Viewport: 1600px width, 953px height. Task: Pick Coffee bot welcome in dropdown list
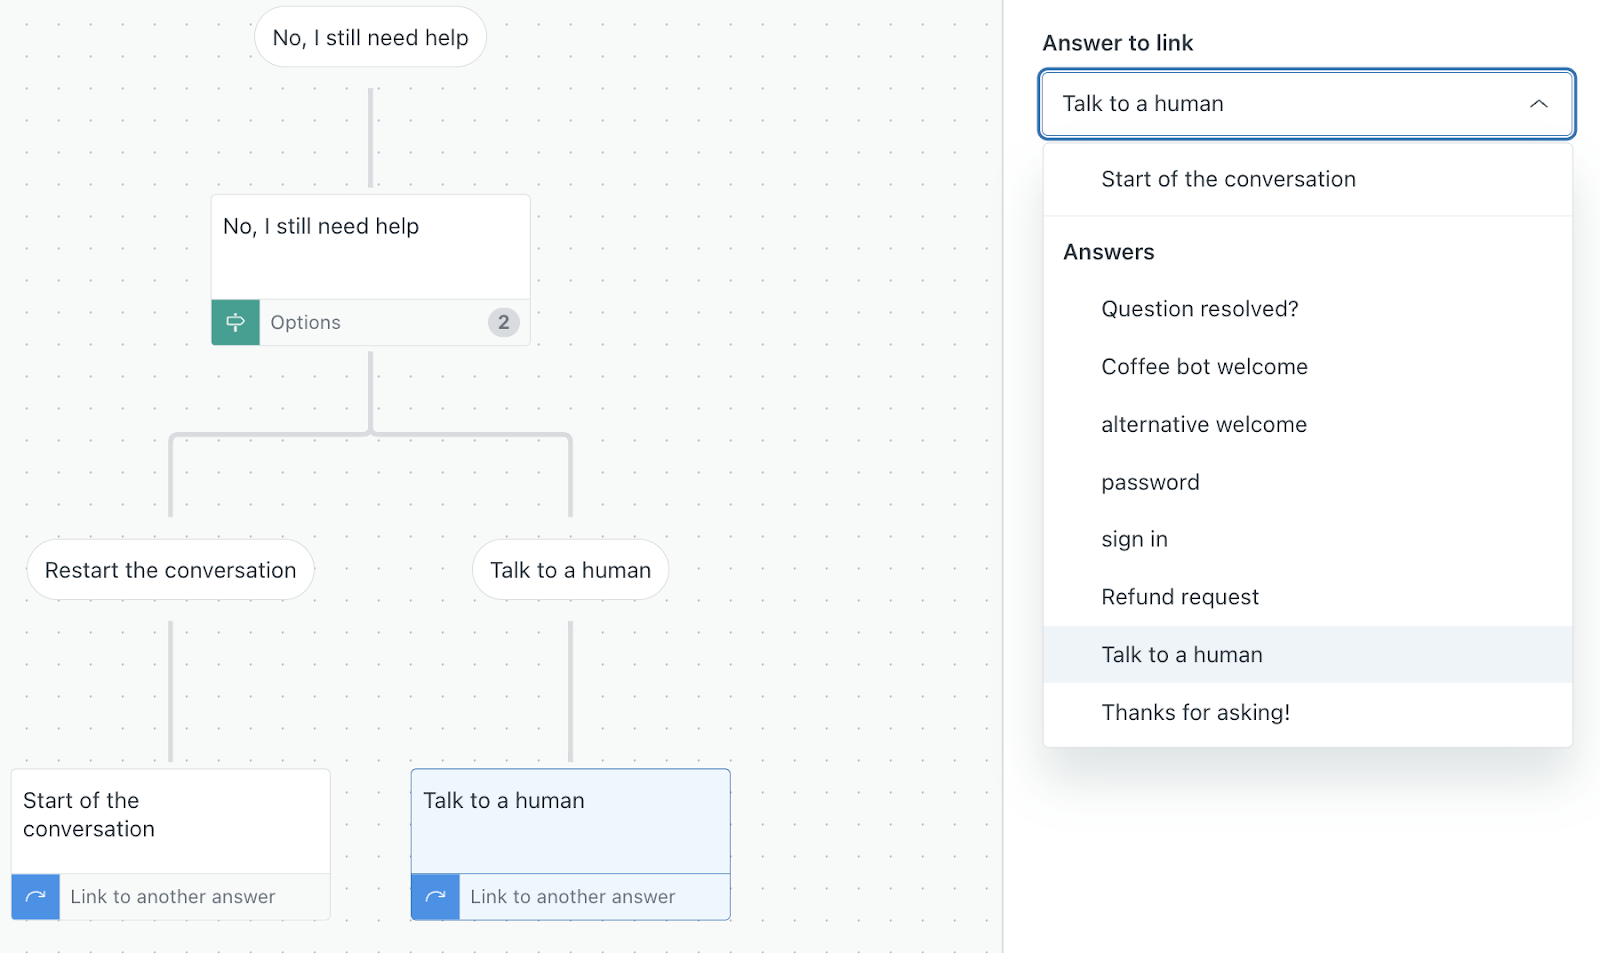click(1204, 367)
